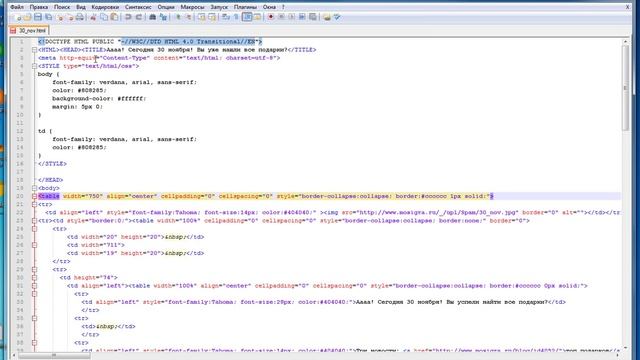The width and height of the screenshot is (640, 360).
Task: Open the ? help menu
Action: click(x=283, y=7)
